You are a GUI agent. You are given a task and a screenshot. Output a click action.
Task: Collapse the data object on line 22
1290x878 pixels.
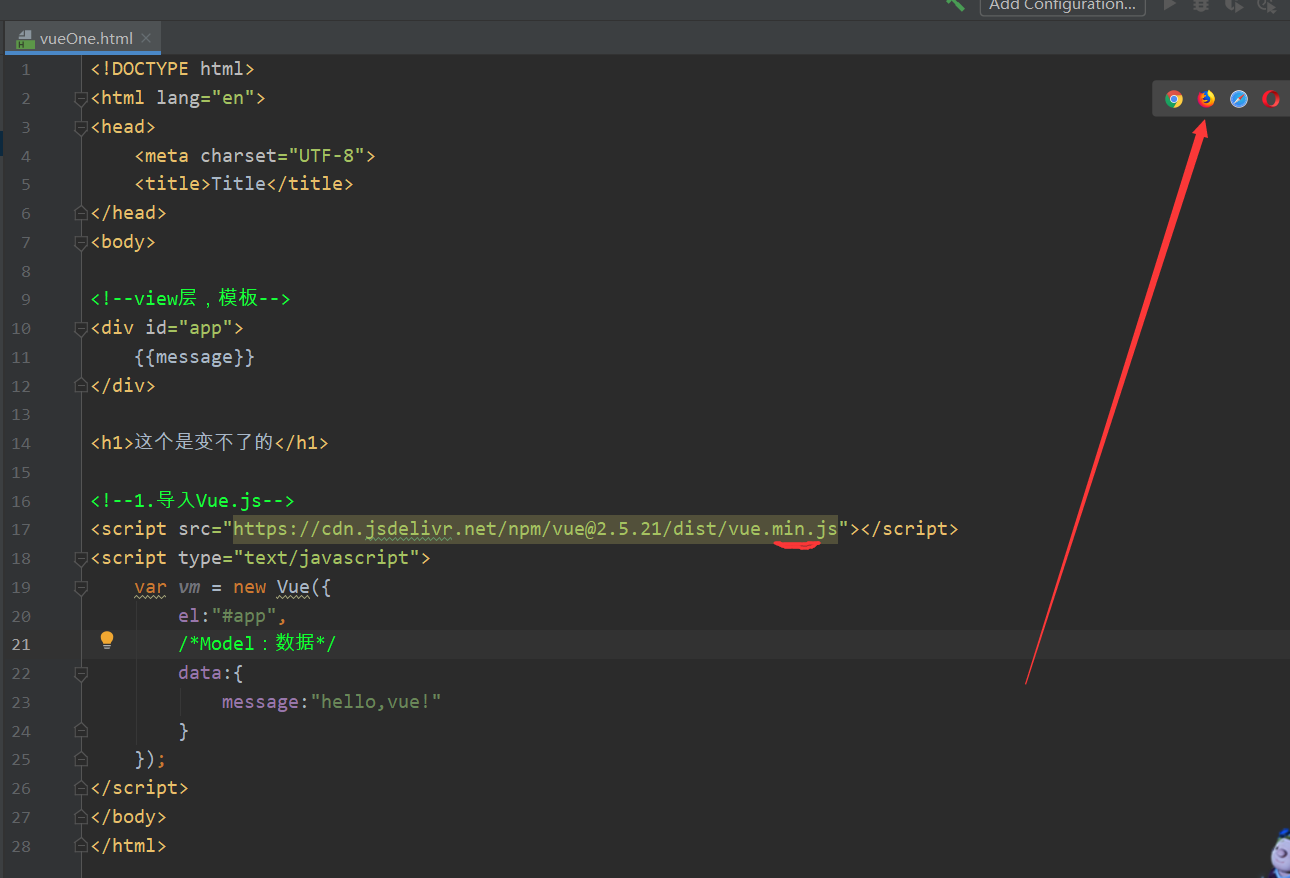(x=81, y=674)
